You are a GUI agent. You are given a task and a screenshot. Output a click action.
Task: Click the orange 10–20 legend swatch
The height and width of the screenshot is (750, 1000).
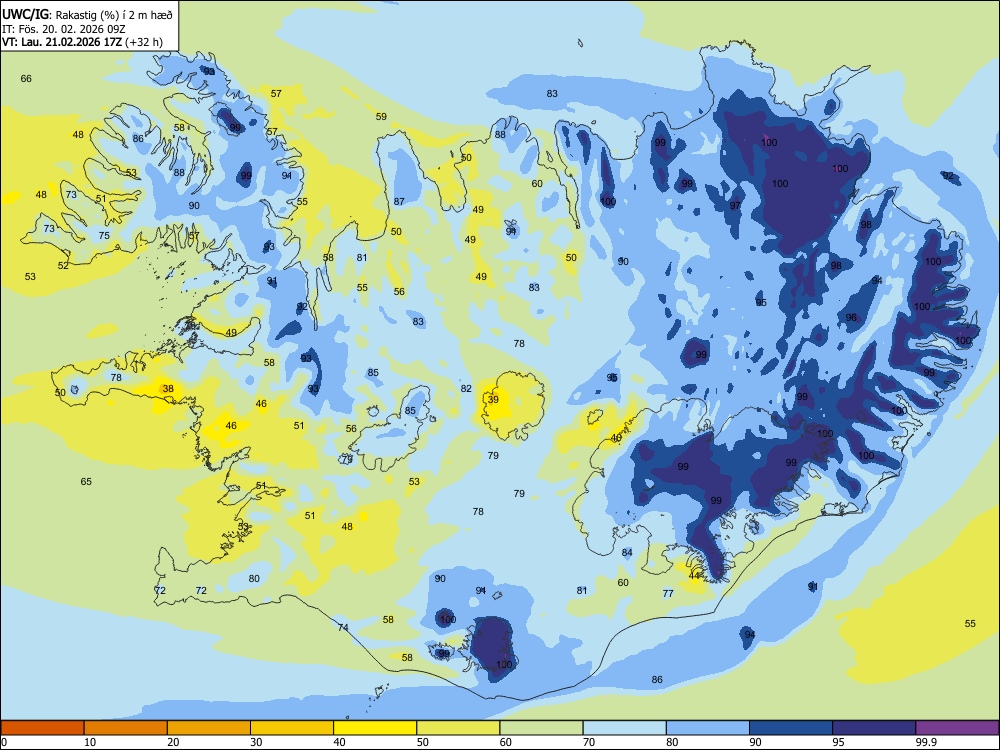point(126,728)
